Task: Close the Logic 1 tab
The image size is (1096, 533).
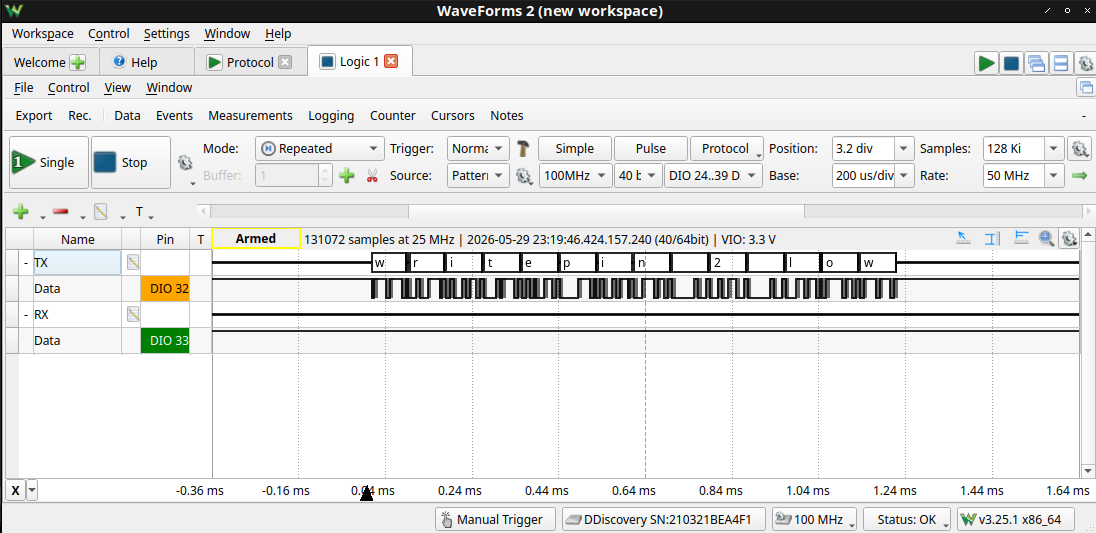Action: coord(391,61)
